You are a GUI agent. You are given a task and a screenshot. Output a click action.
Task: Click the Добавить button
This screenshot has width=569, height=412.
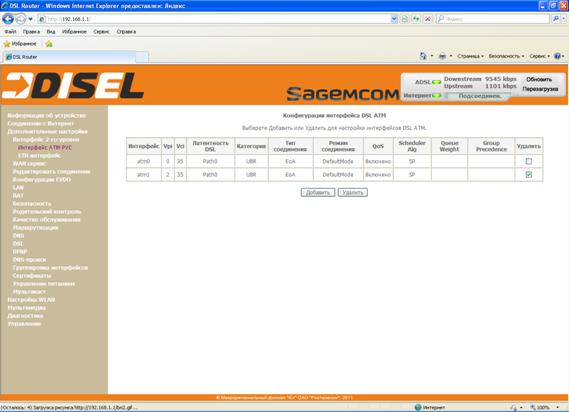point(318,192)
